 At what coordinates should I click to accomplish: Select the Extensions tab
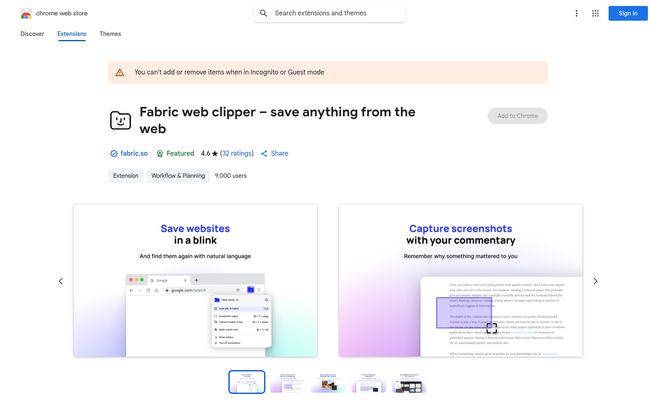pos(72,34)
